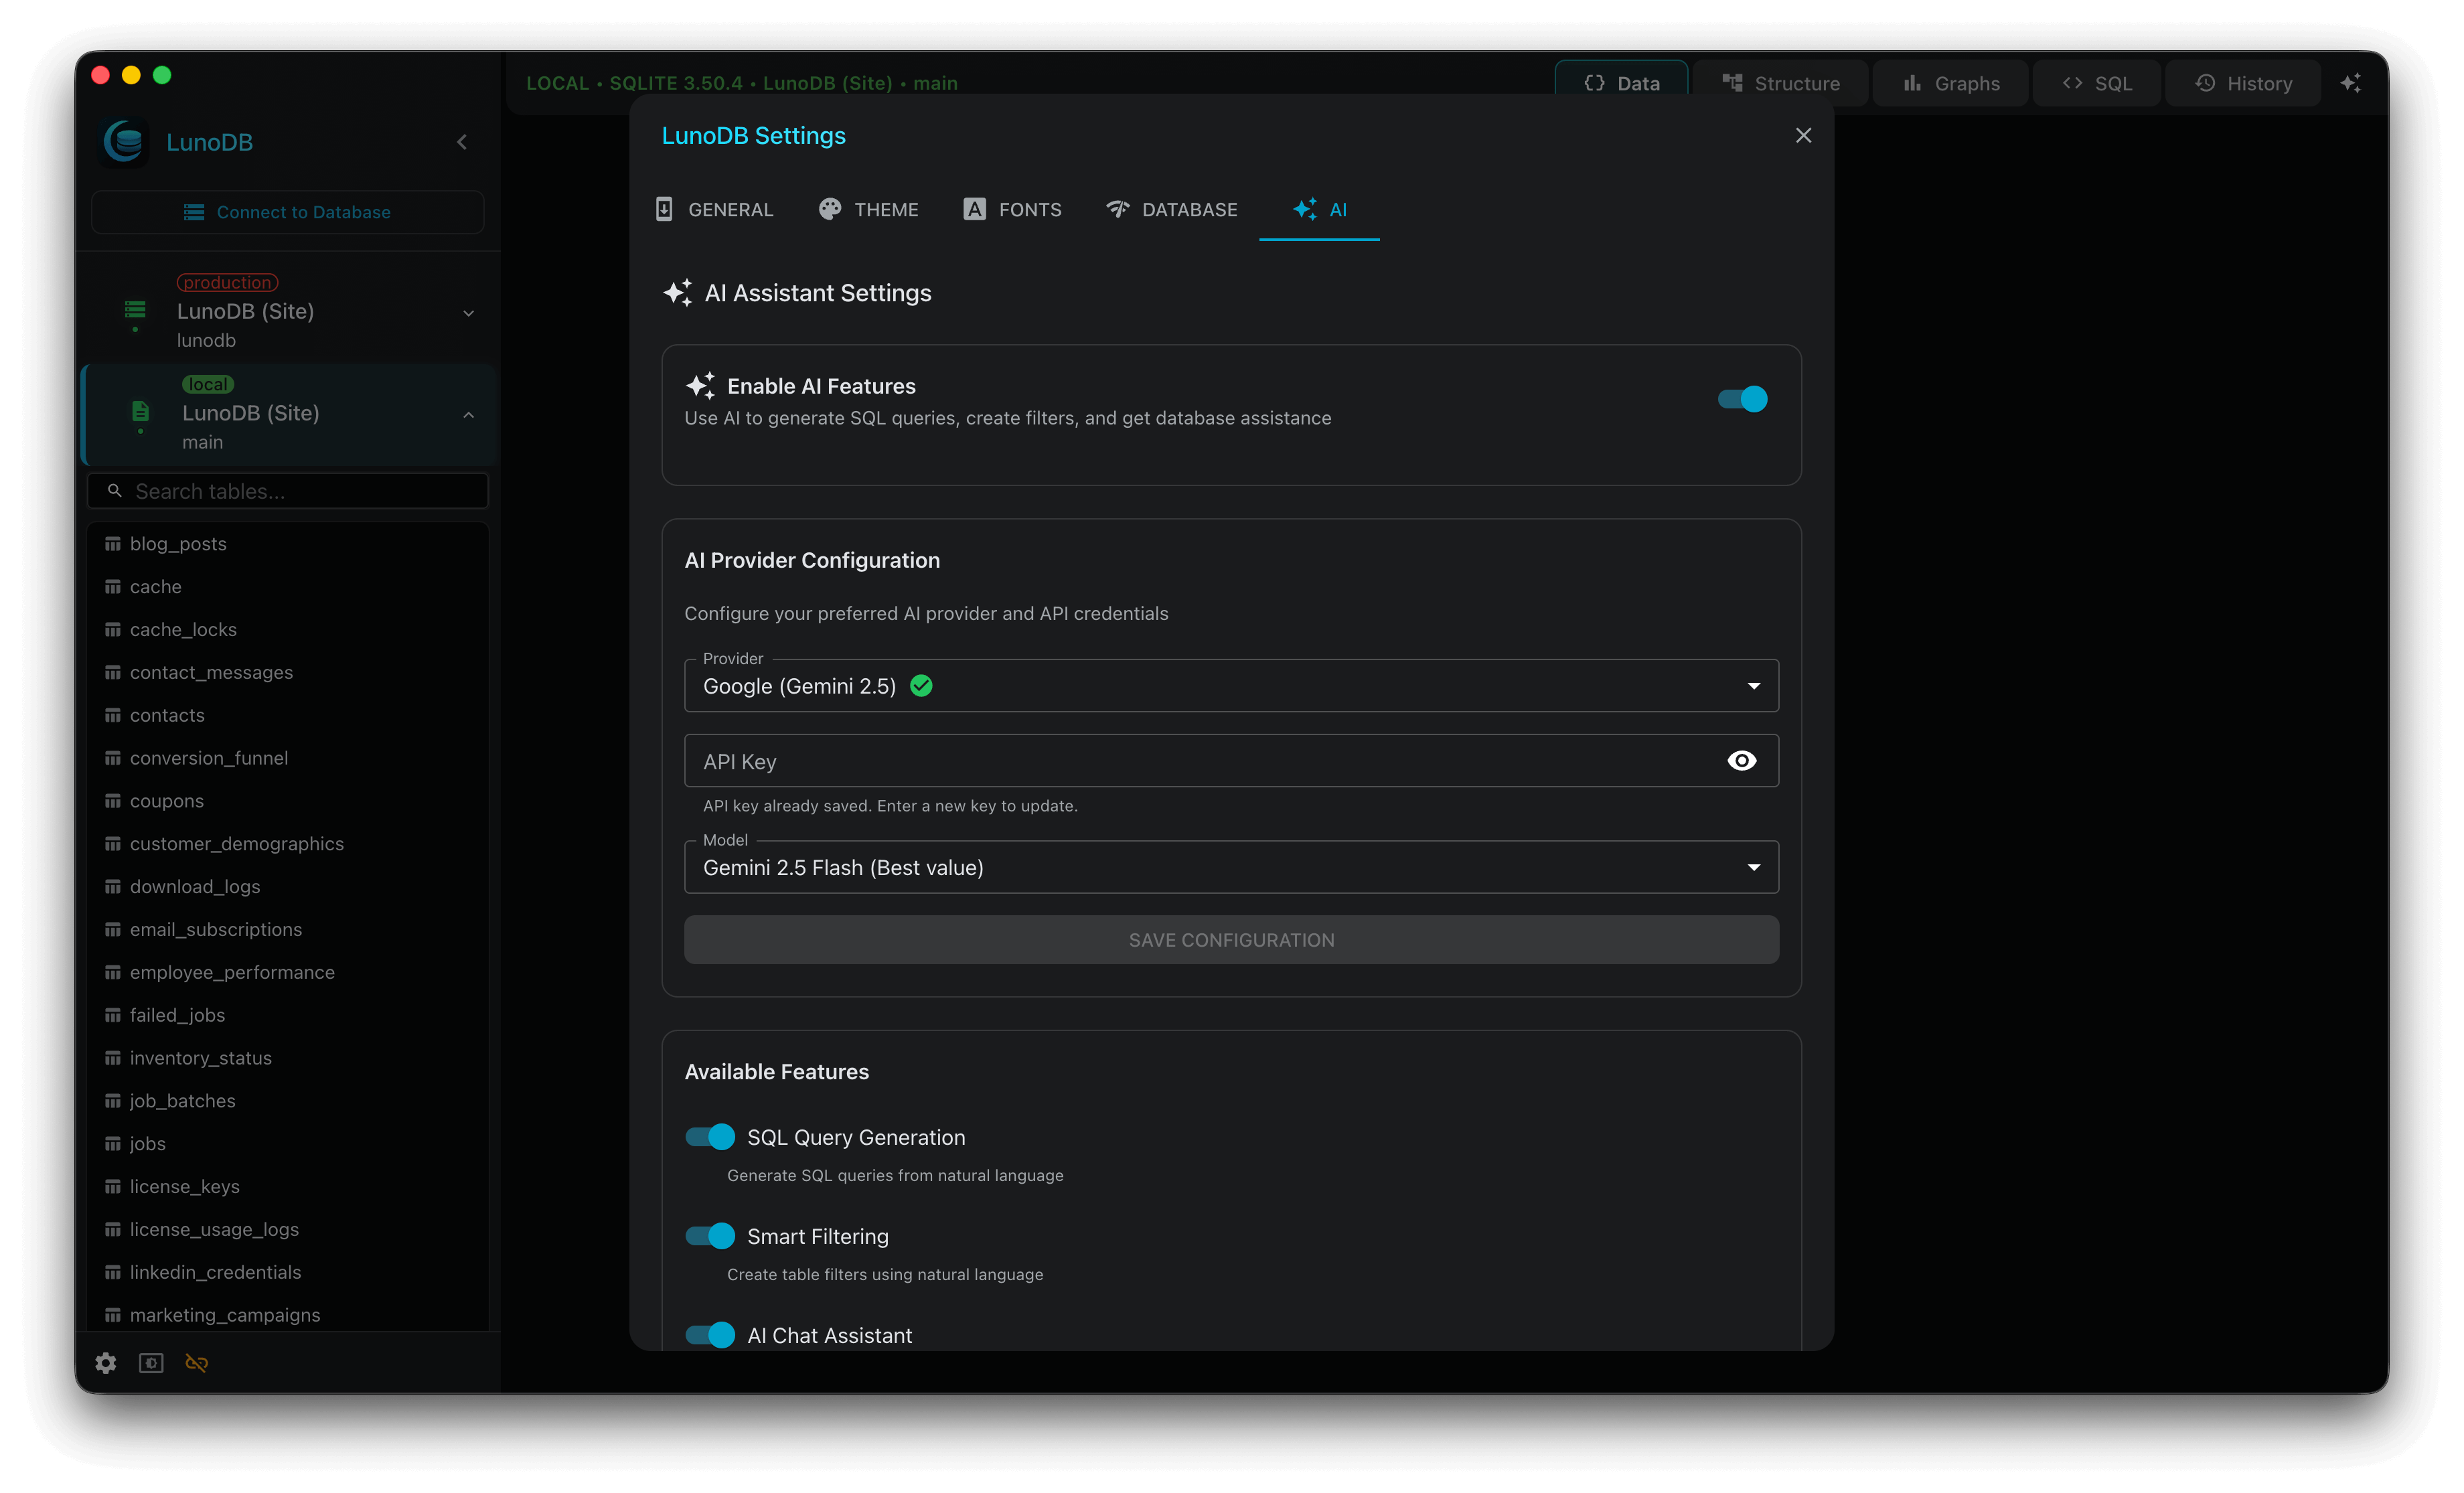Viewport: 2464px width, 1493px height.
Task: Open the AI sparkle icon in top toolbar
Action: coord(2351,83)
